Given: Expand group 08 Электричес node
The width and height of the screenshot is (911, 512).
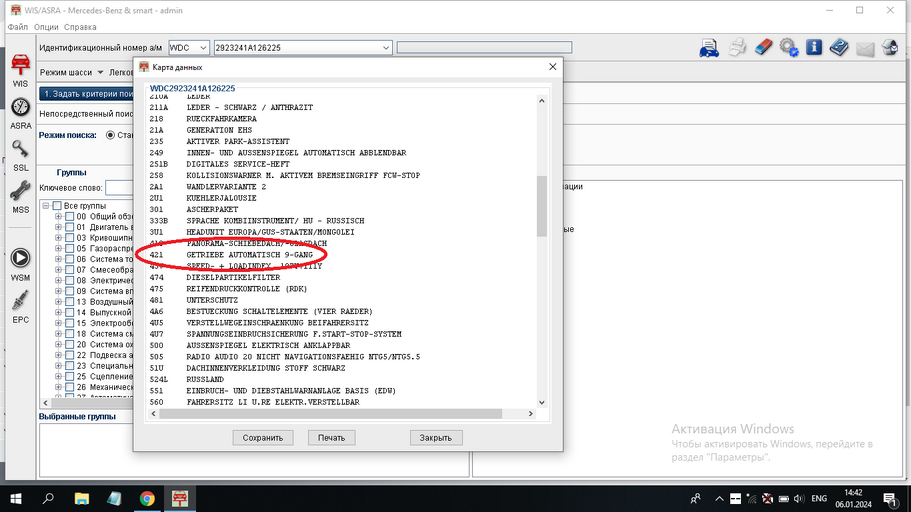Looking at the screenshot, I should 58,280.
